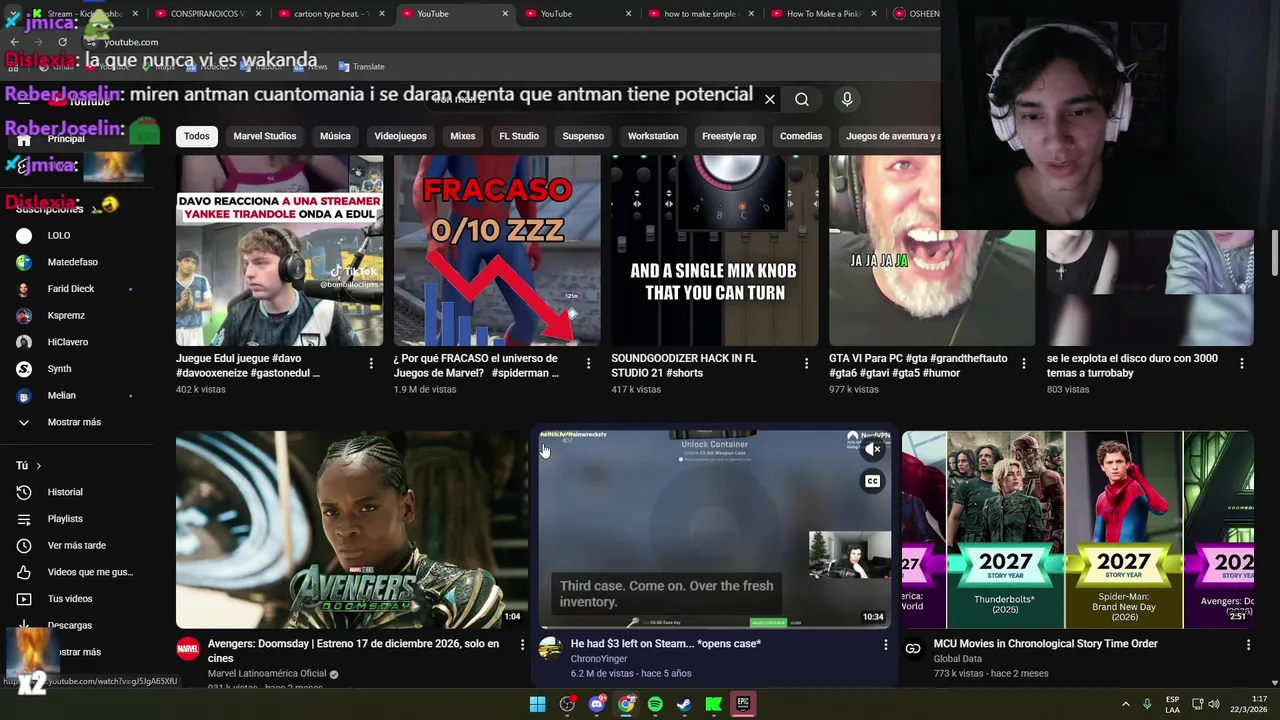Click the page vertical scrollbar thumb
This screenshot has height=720, width=1280.
[1274, 253]
